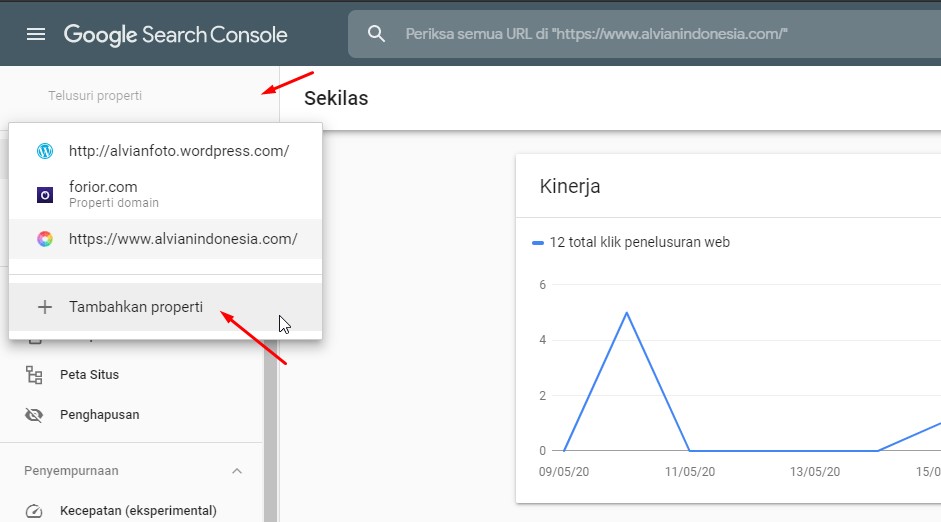Click the magnifier search icon

click(x=376, y=34)
